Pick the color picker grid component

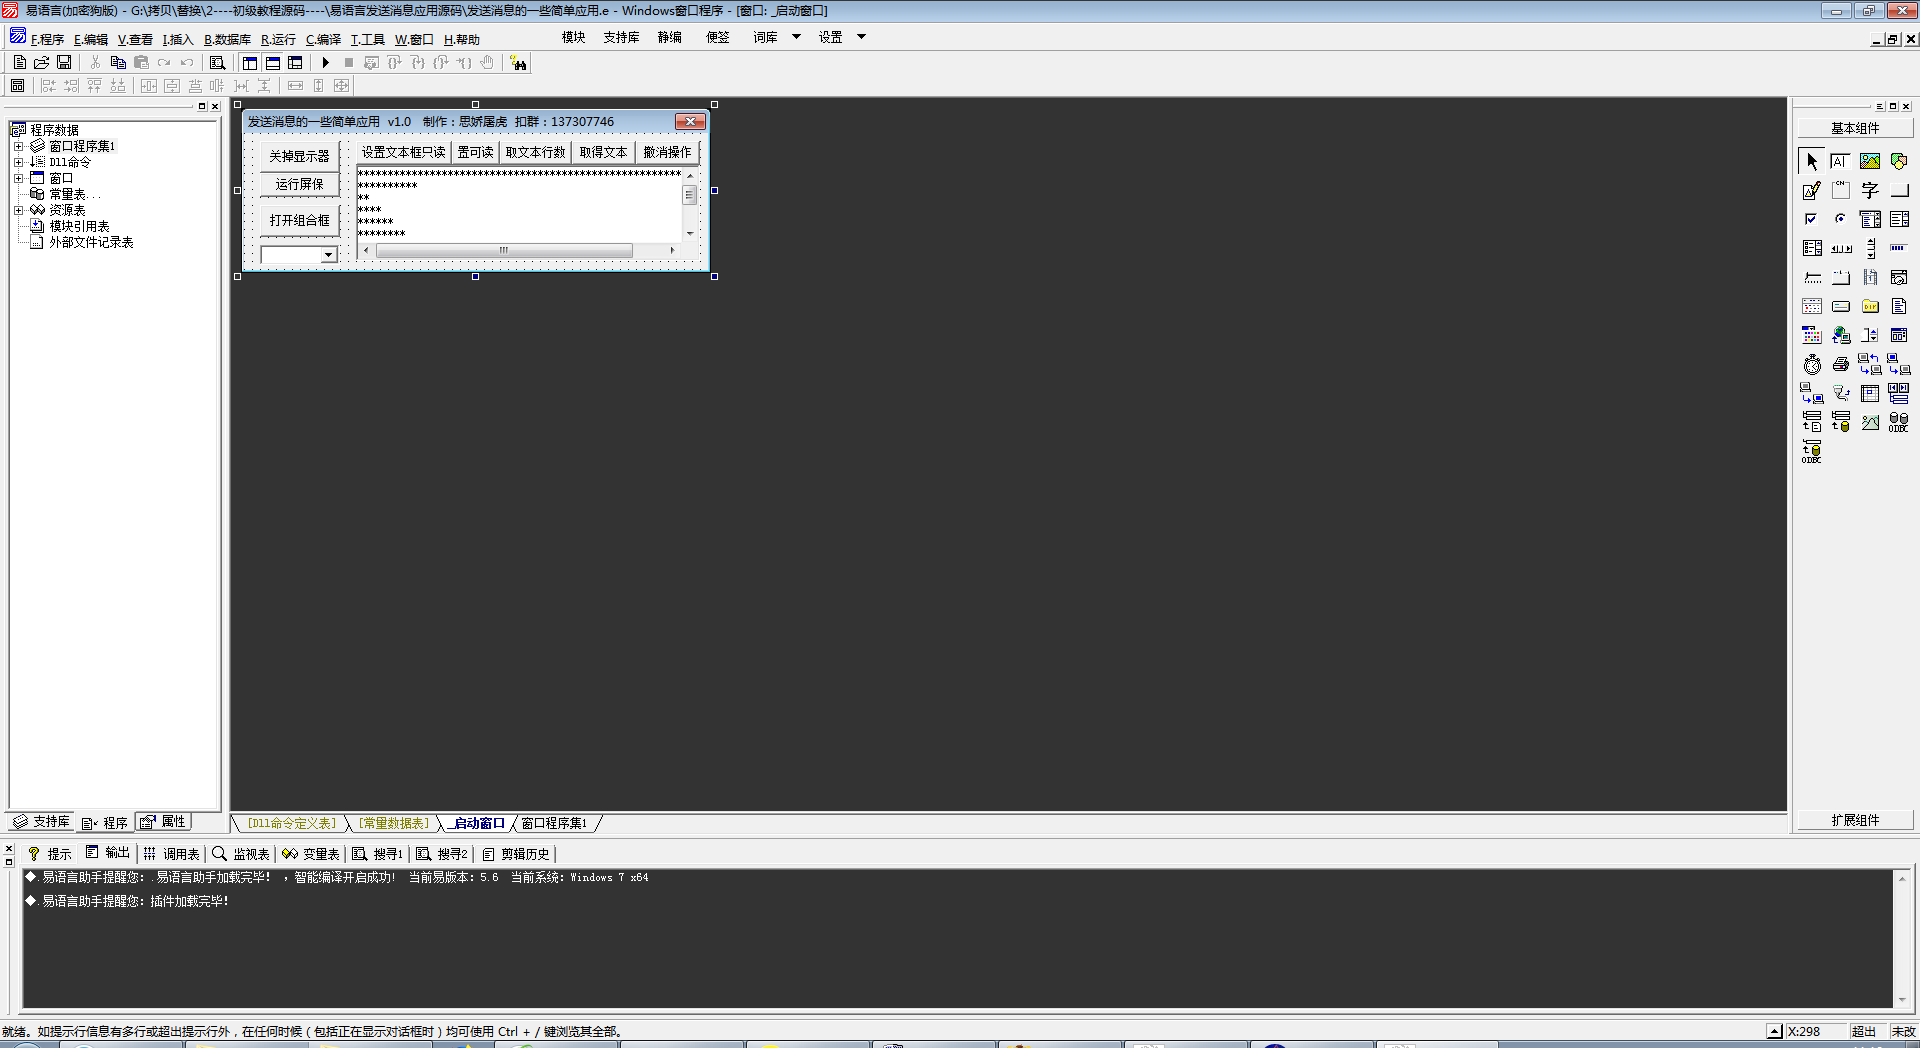point(1812,335)
